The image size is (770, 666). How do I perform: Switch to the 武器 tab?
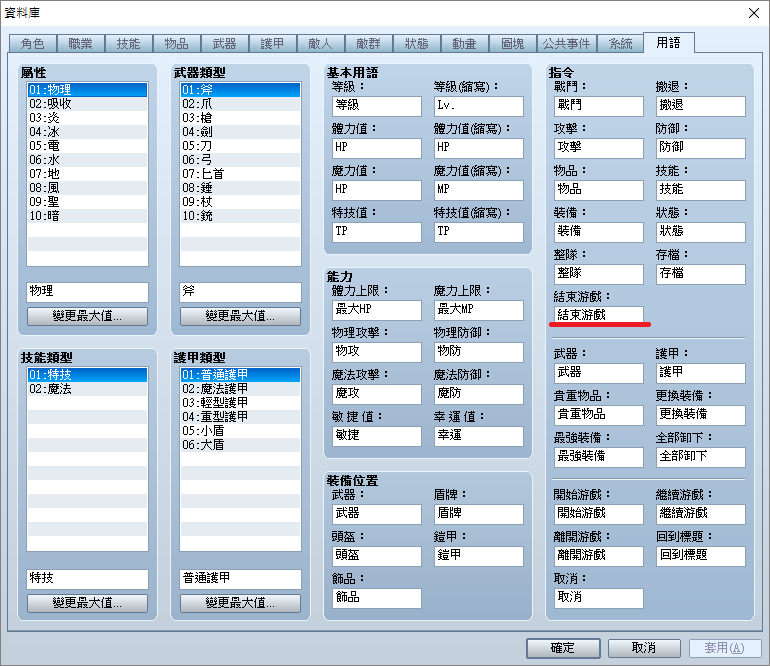[225, 44]
